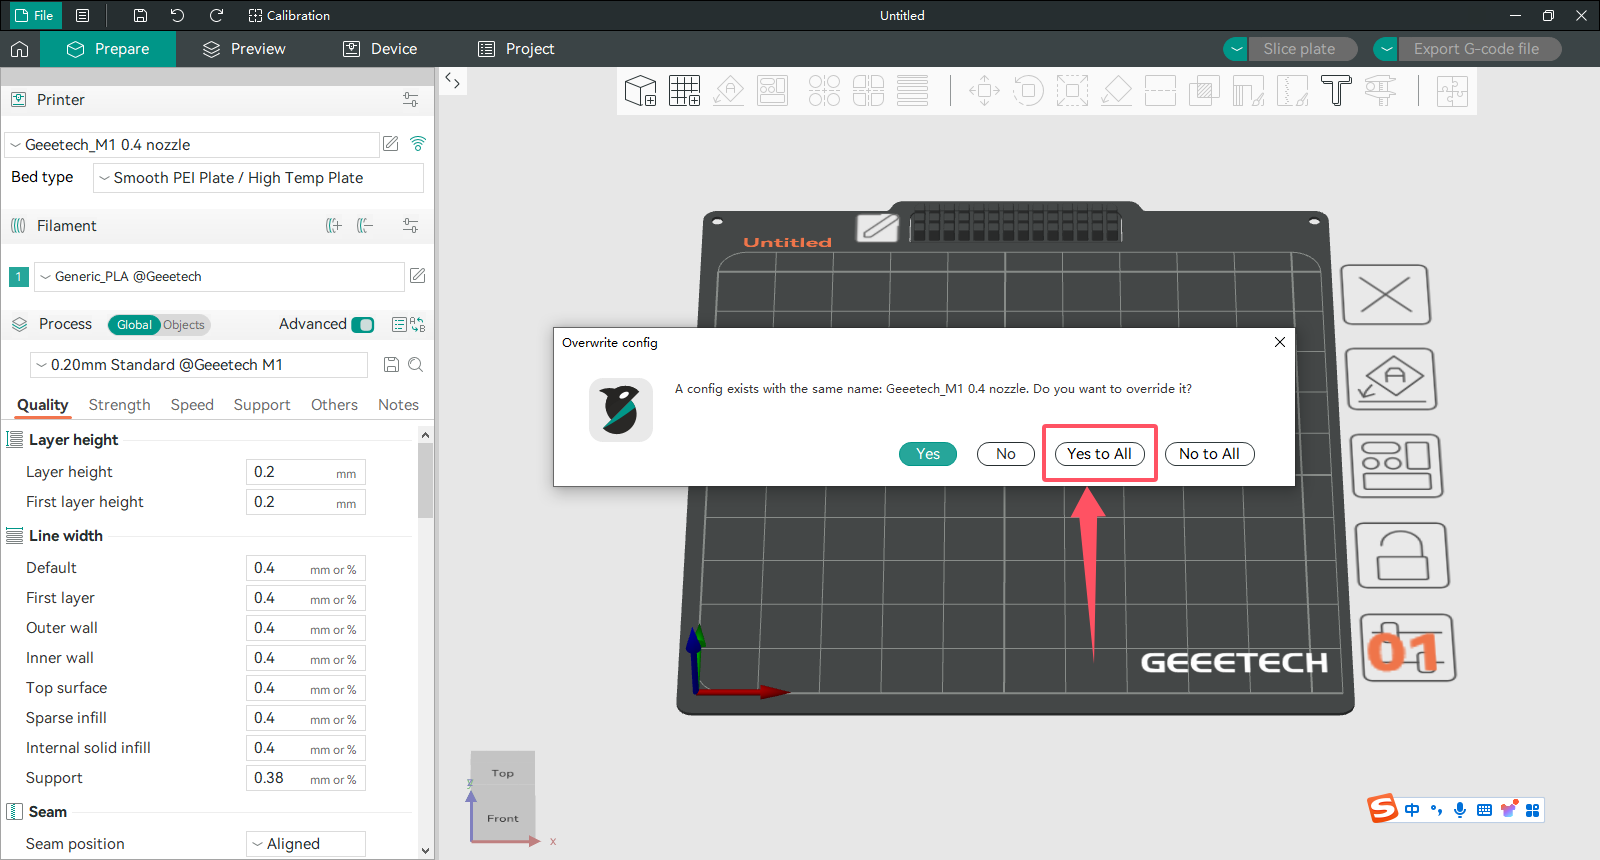This screenshot has width=1600, height=860.
Task: Add a new plate with grid icon
Action: point(685,91)
